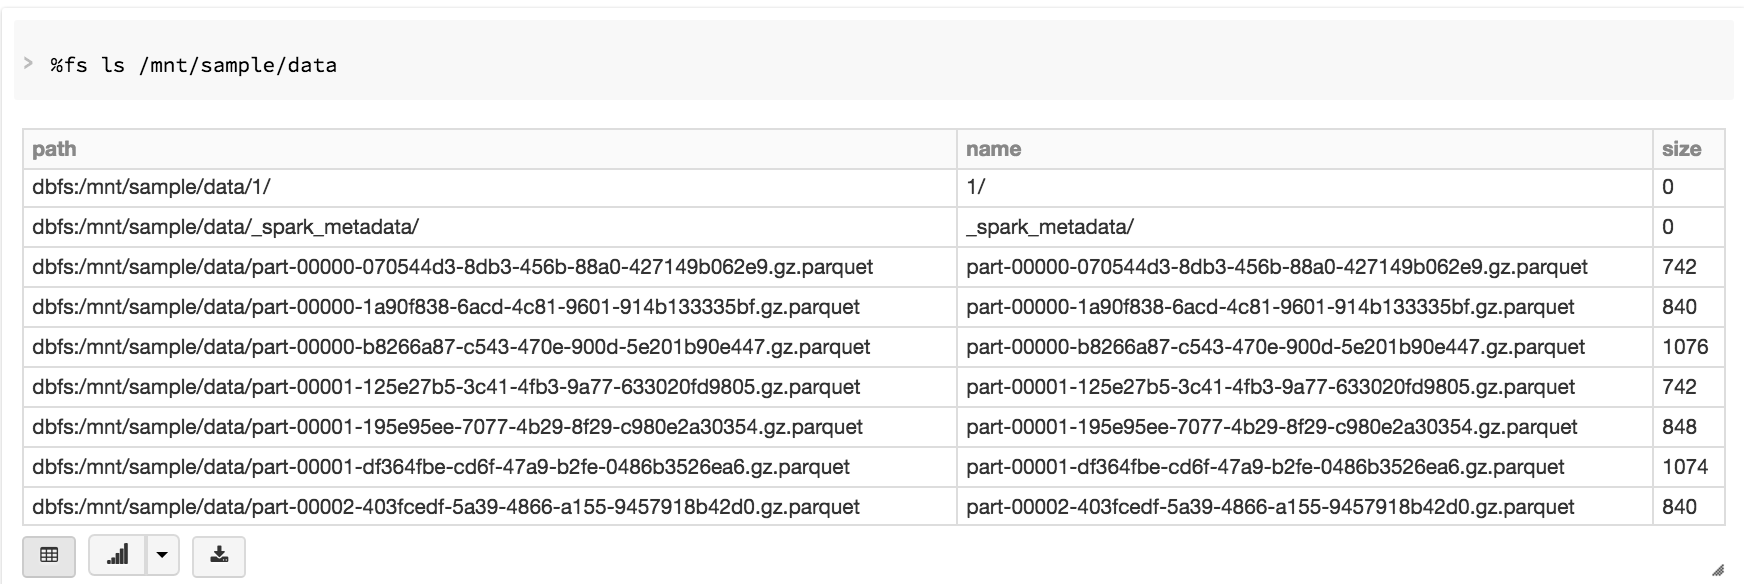Viewport: 1744px width, 584px height.
Task: Click the bar chart visualization icon
Action: [118, 555]
